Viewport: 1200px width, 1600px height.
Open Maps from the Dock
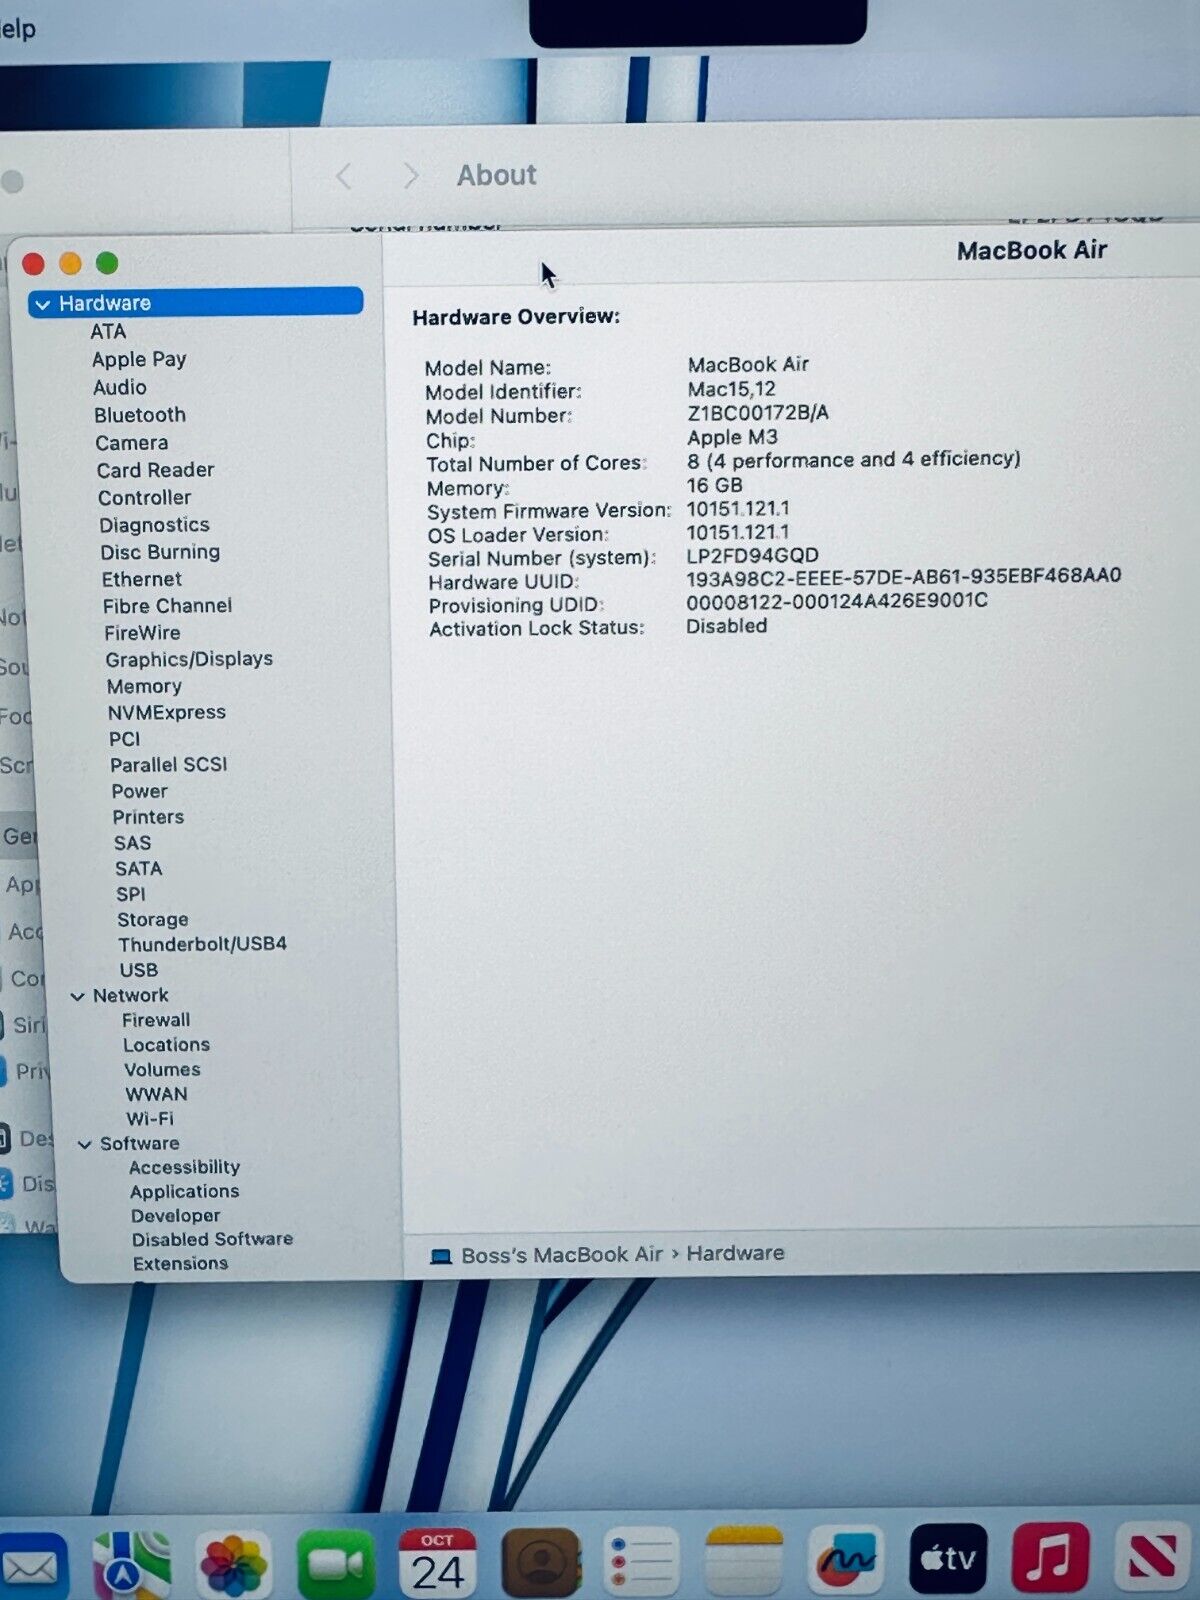pos(132,1564)
